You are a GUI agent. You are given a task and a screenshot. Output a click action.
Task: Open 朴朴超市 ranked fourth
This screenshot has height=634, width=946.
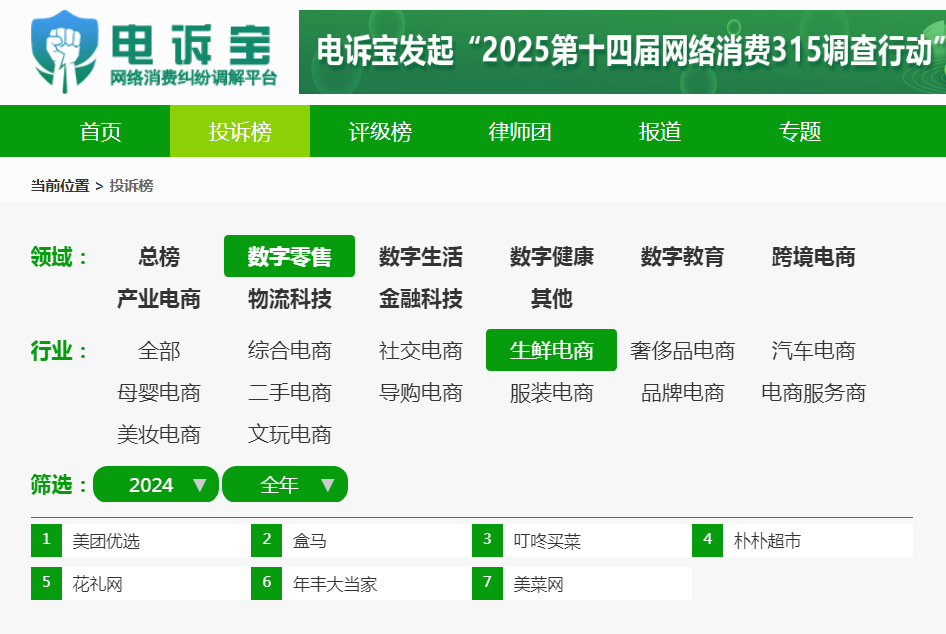[x=767, y=541]
